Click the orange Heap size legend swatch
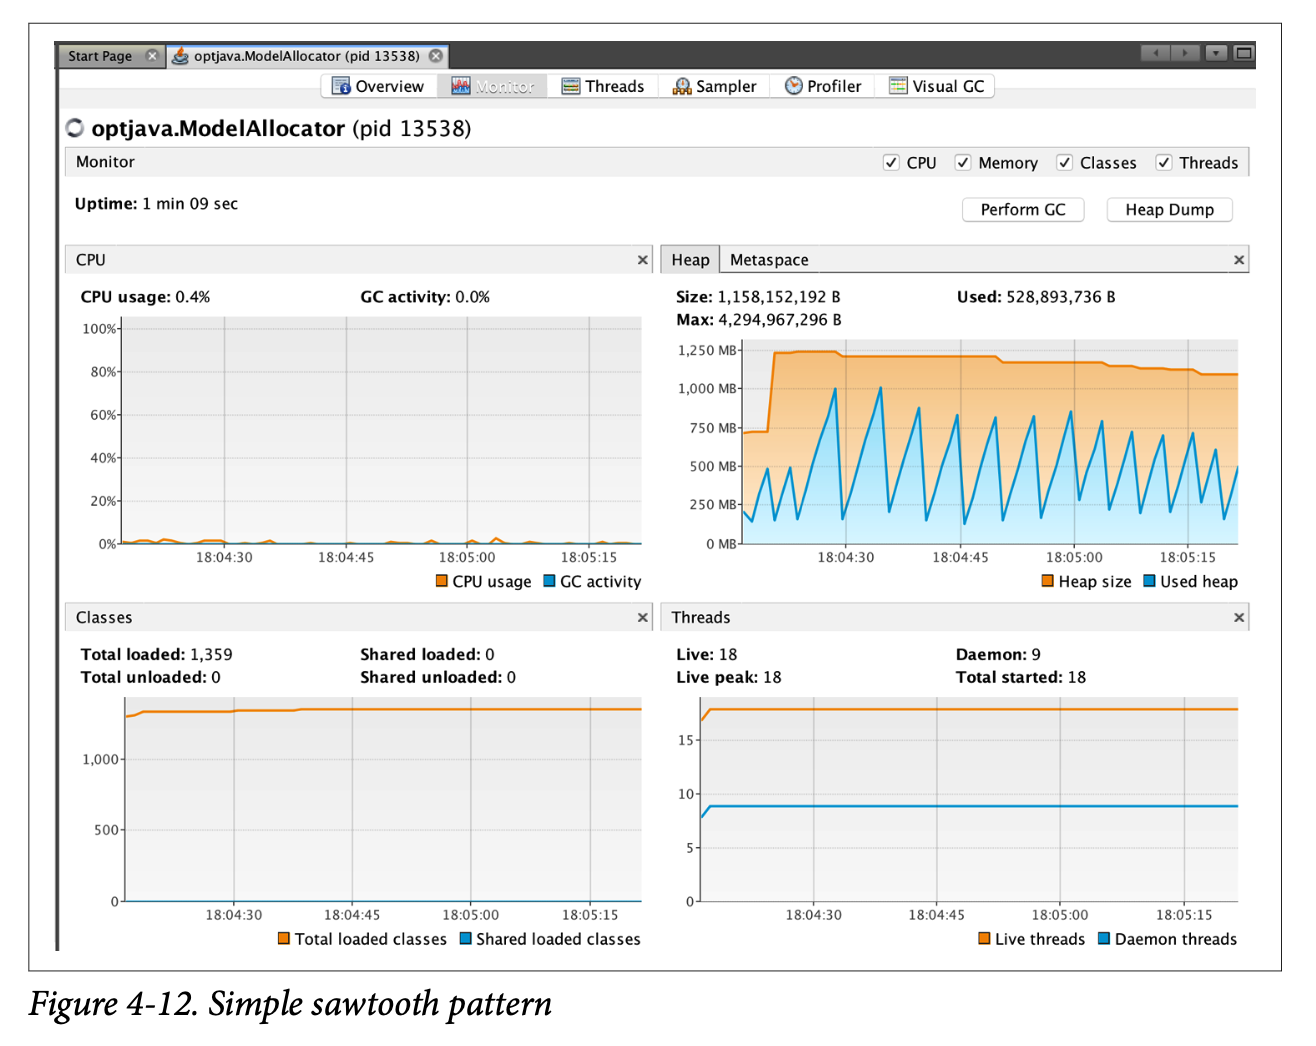1316x1046 pixels. coord(1048,581)
